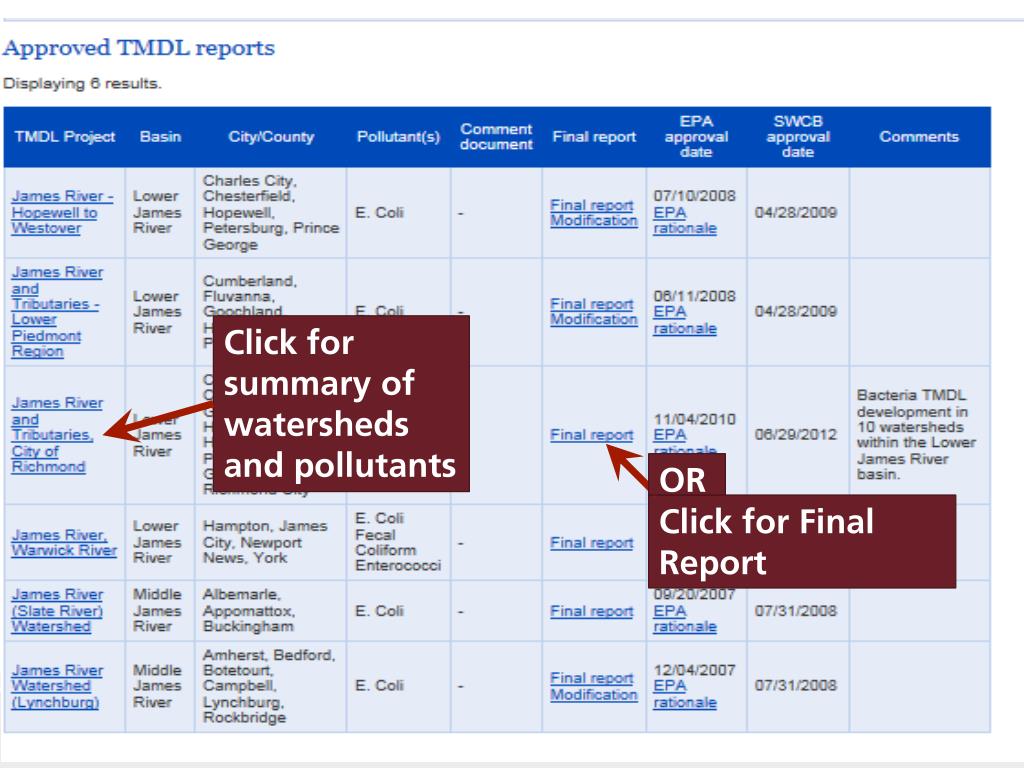The image size is (1024, 768).
Task: View Final report for Slate River Watershed
Action: pos(591,611)
